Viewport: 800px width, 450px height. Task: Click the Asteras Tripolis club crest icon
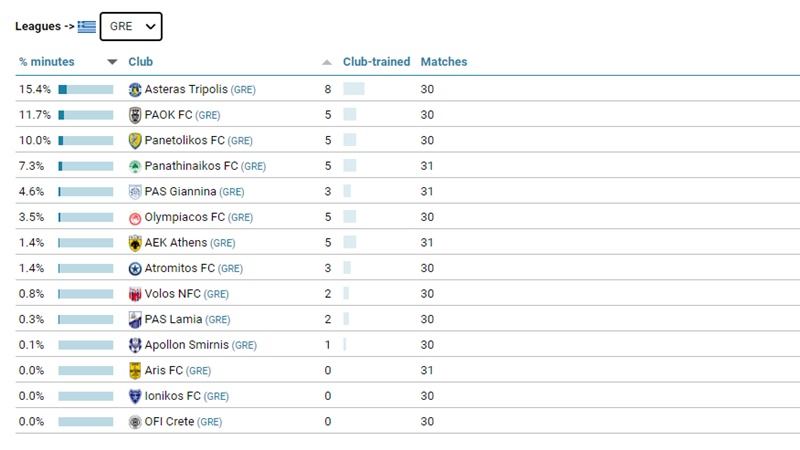135,89
